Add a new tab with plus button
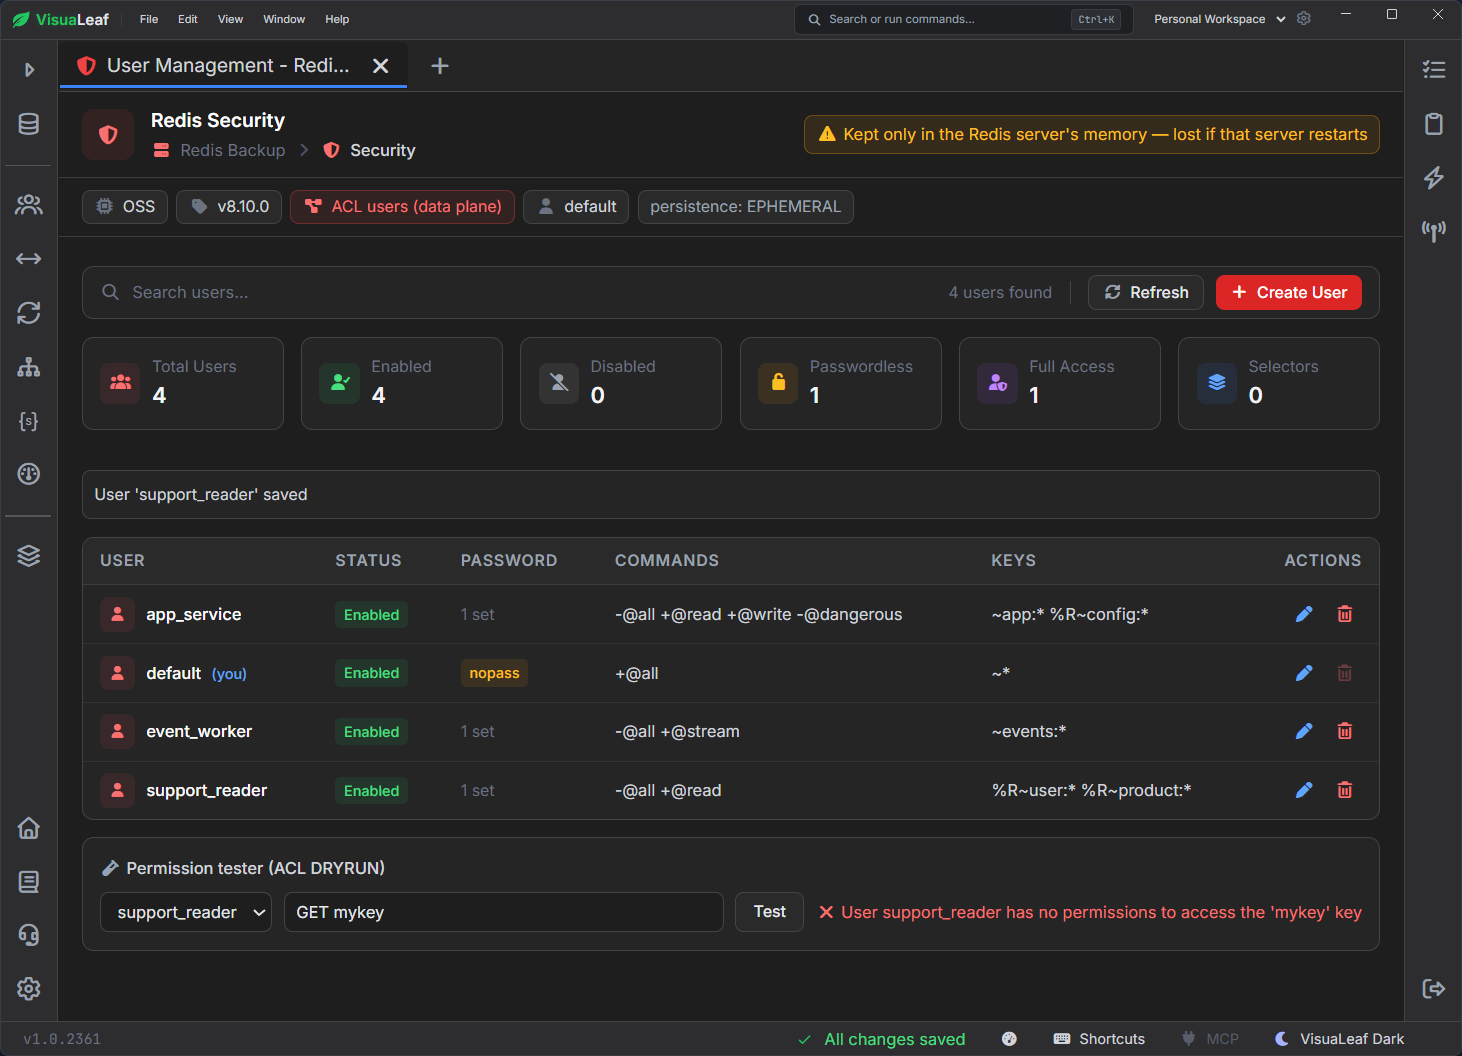This screenshot has width=1462, height=1056. (x=440, y=66)
